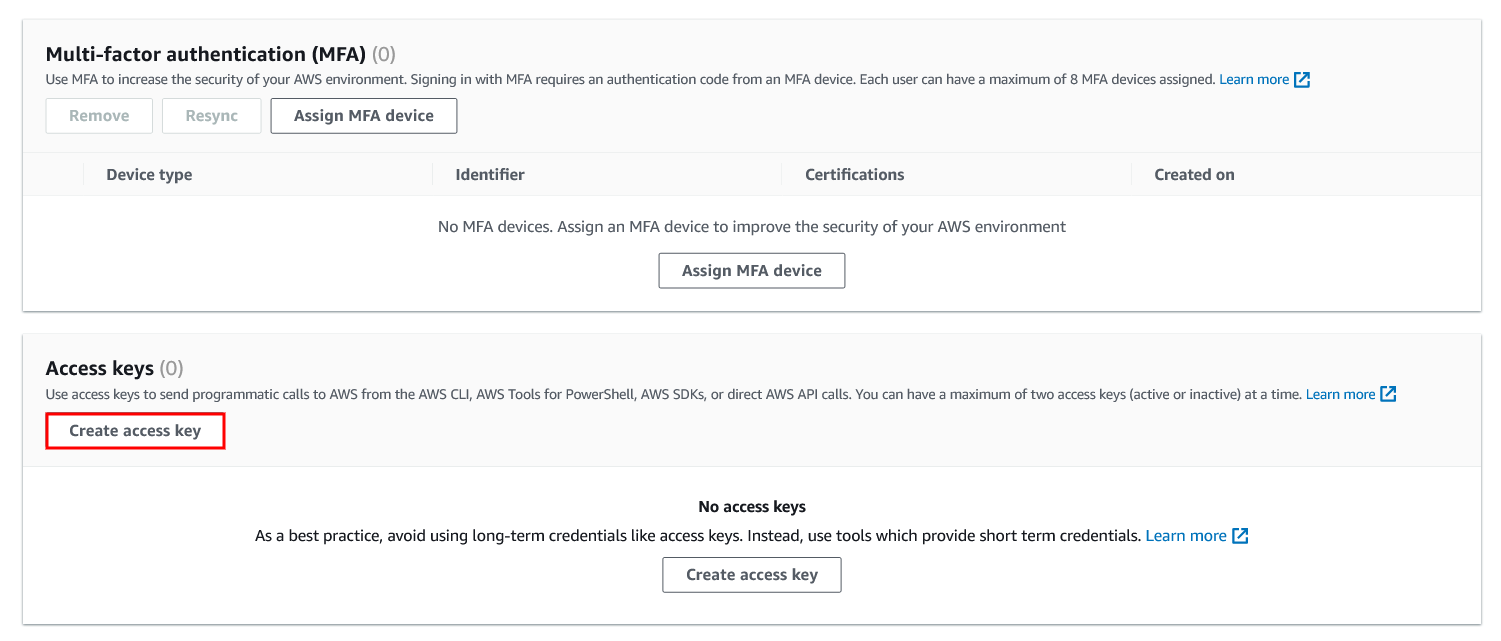Click the external link icon after the access keys limit Learn more link
Image resolution: width=1501 pixels, height=641 pixels.
click(1388, 394)
